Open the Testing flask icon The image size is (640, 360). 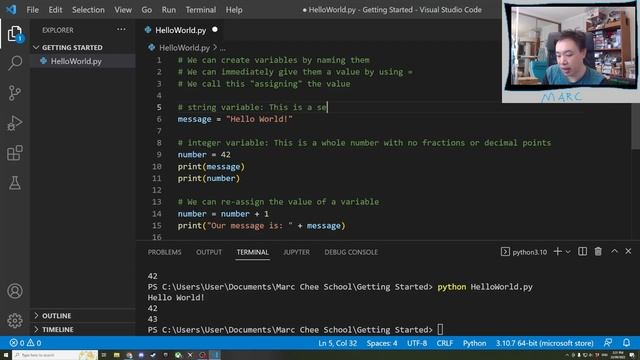point(15,183)
